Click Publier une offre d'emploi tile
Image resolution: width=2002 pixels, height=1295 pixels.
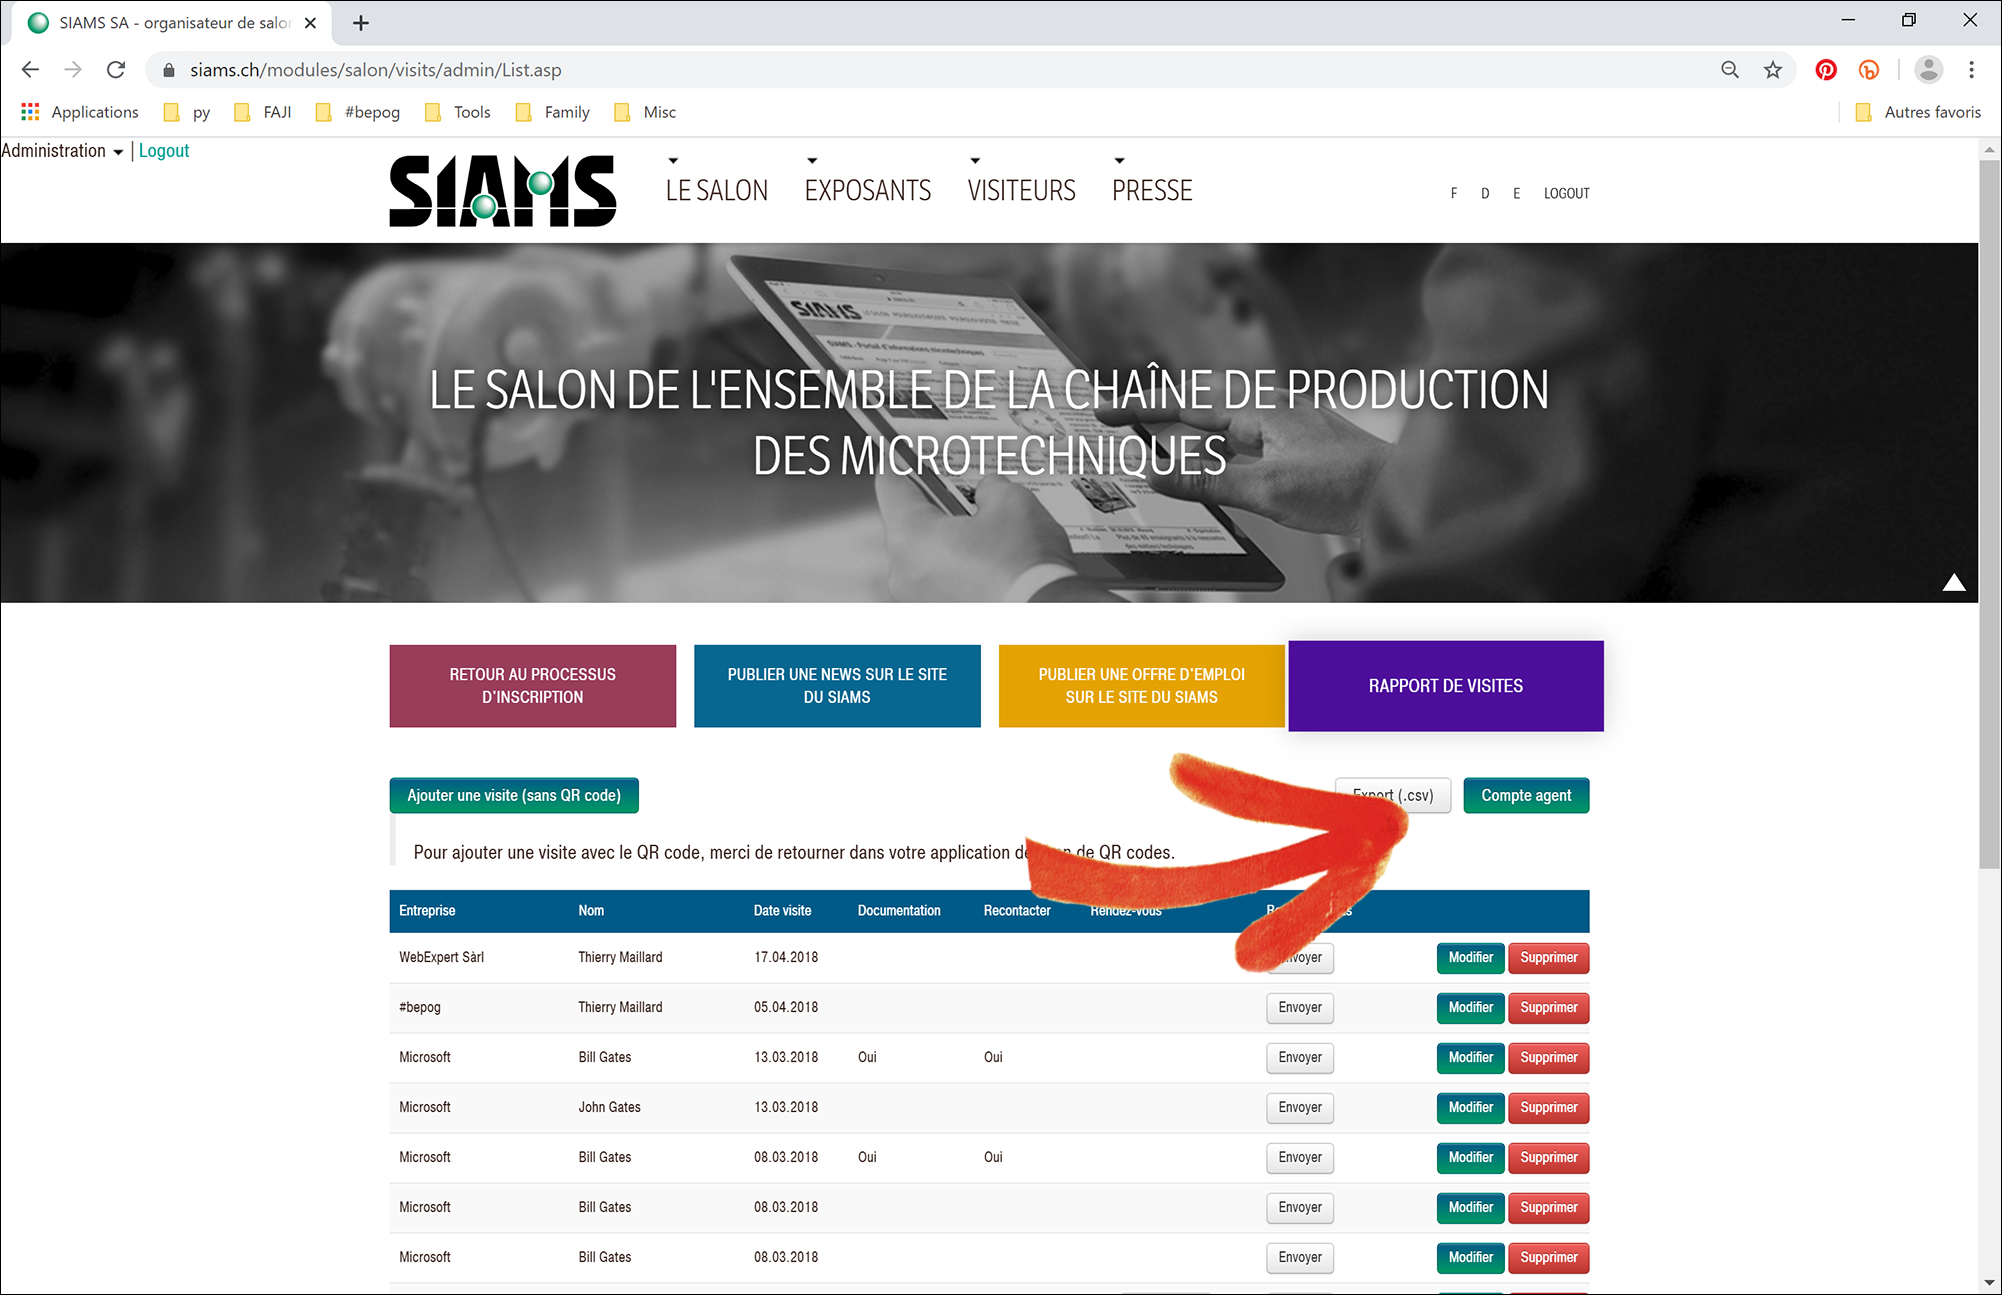1141,686
